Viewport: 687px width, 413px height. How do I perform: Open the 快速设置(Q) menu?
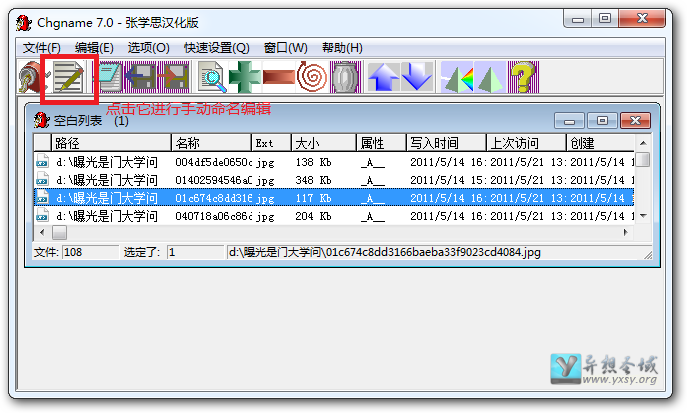216,48
